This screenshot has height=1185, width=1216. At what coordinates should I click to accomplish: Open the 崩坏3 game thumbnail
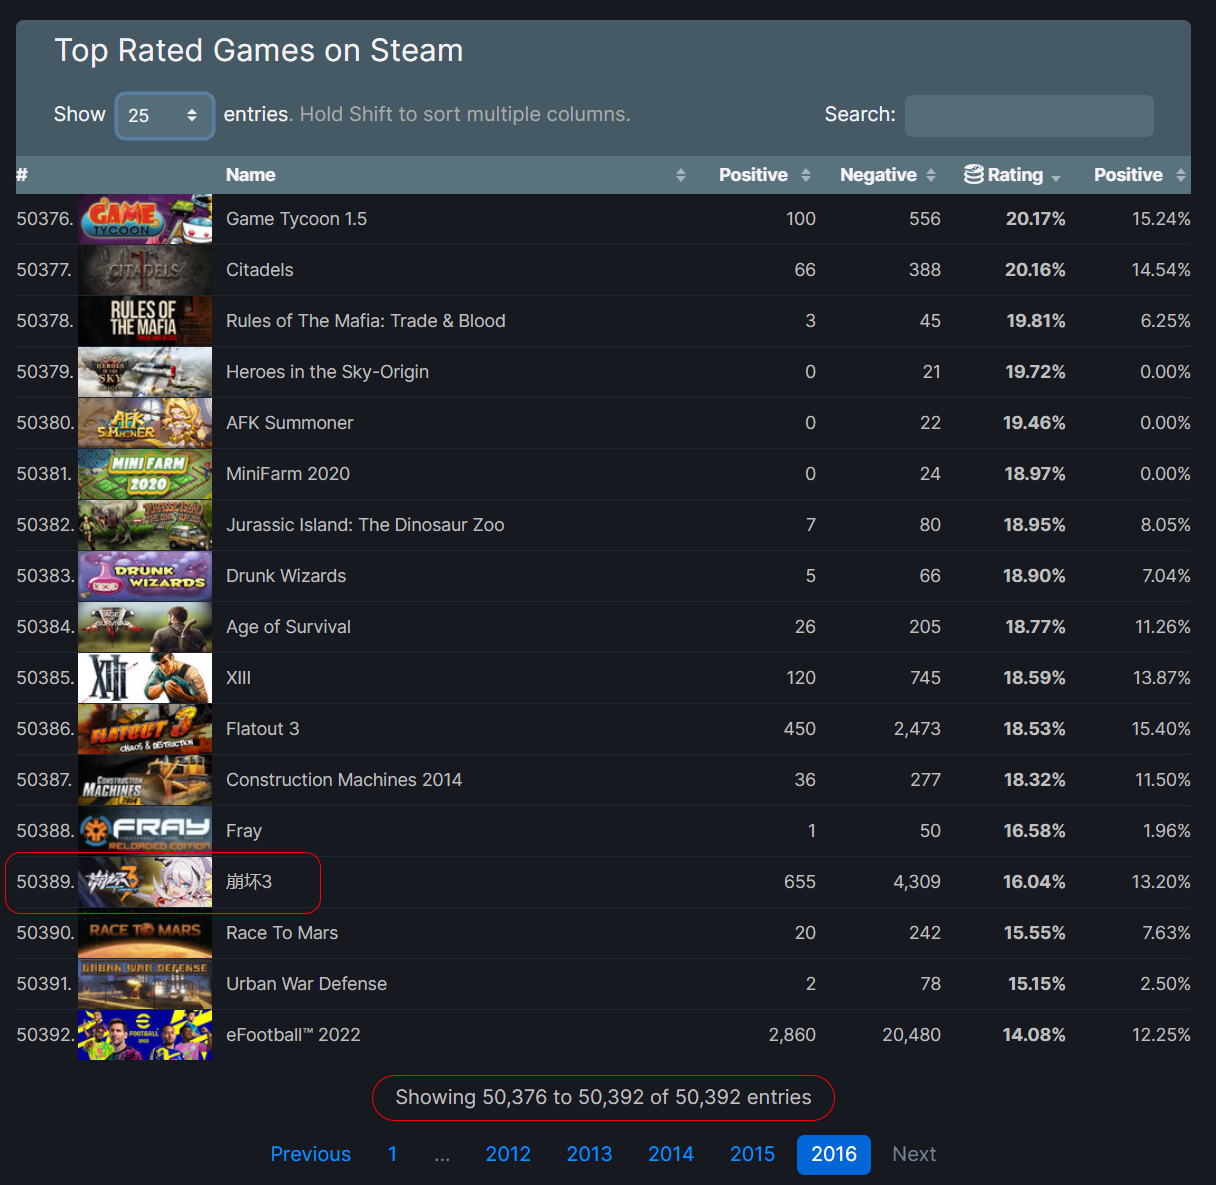click(145, 882)
